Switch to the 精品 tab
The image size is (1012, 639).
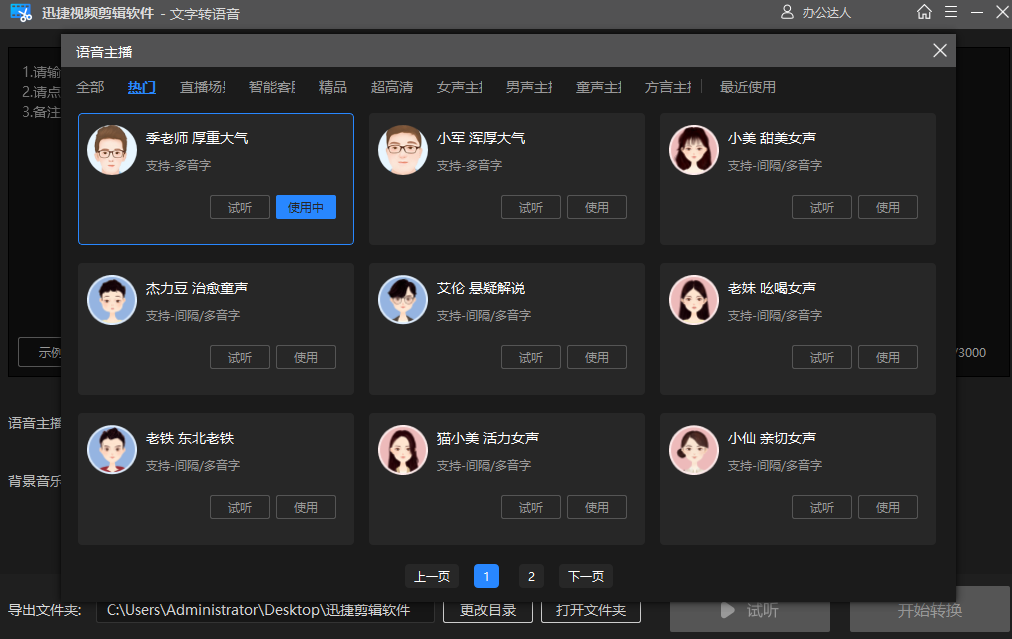[x=332, y=87]
